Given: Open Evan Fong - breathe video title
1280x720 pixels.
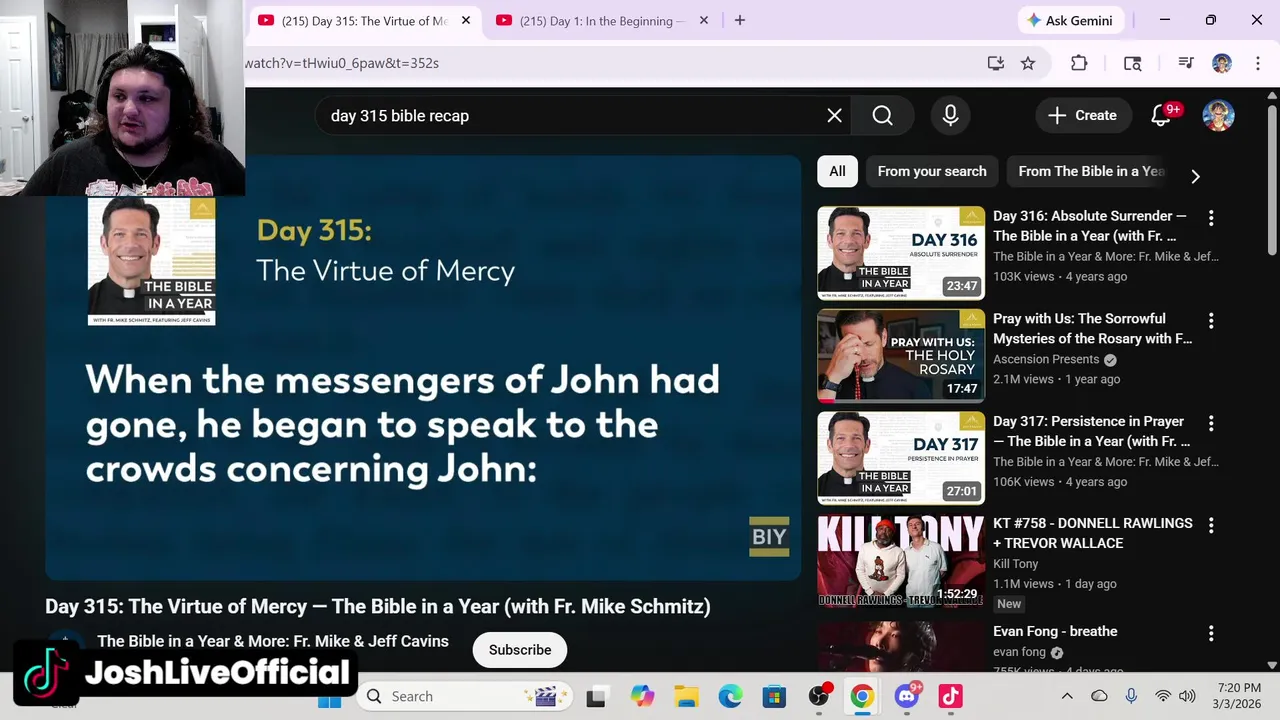Looking at the screenshot, I should 1055,632.
